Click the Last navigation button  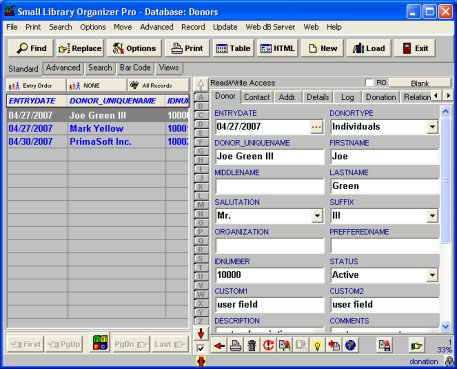click(x=169, y=344)
